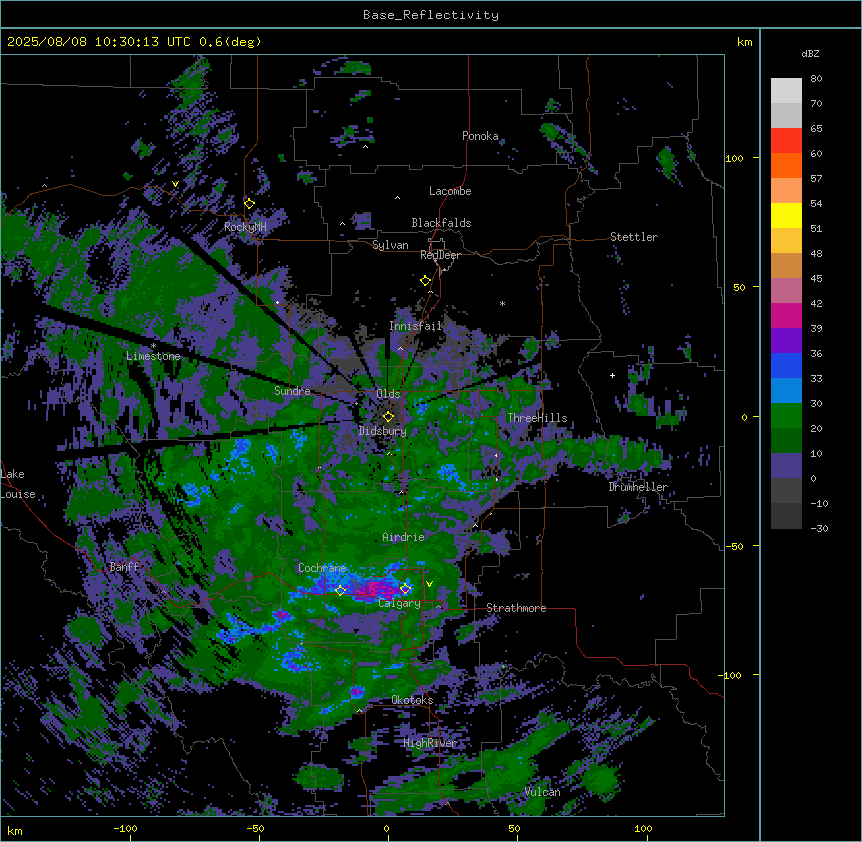The width and height of the screenshot is (862, 842).
Task: Click the Airdrie city label
Action: tap(403, 537)
